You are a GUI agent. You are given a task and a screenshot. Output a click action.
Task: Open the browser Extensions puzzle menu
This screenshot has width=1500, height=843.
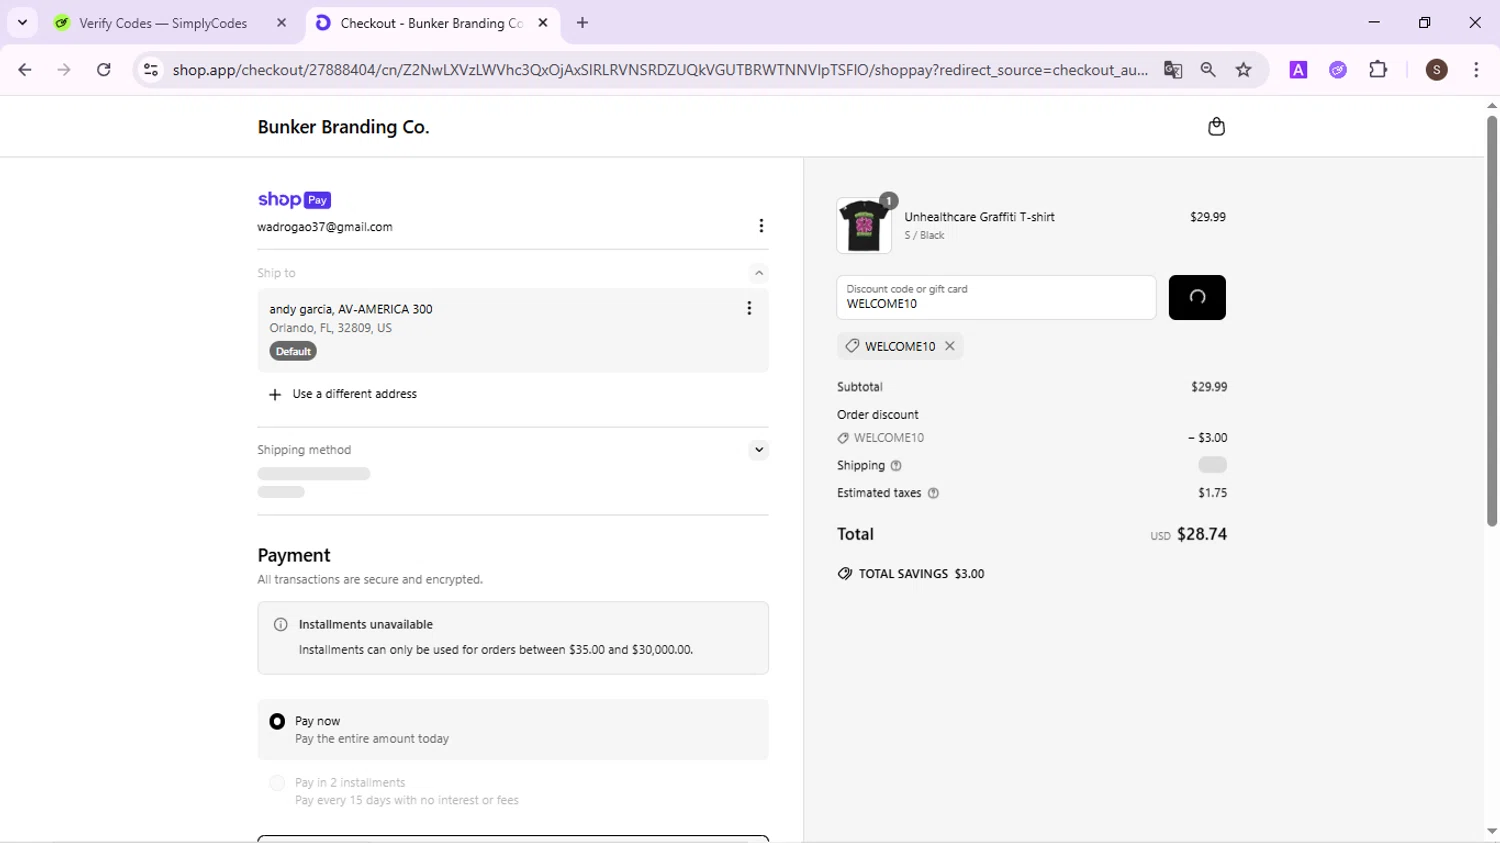(x=1378, y=70)
